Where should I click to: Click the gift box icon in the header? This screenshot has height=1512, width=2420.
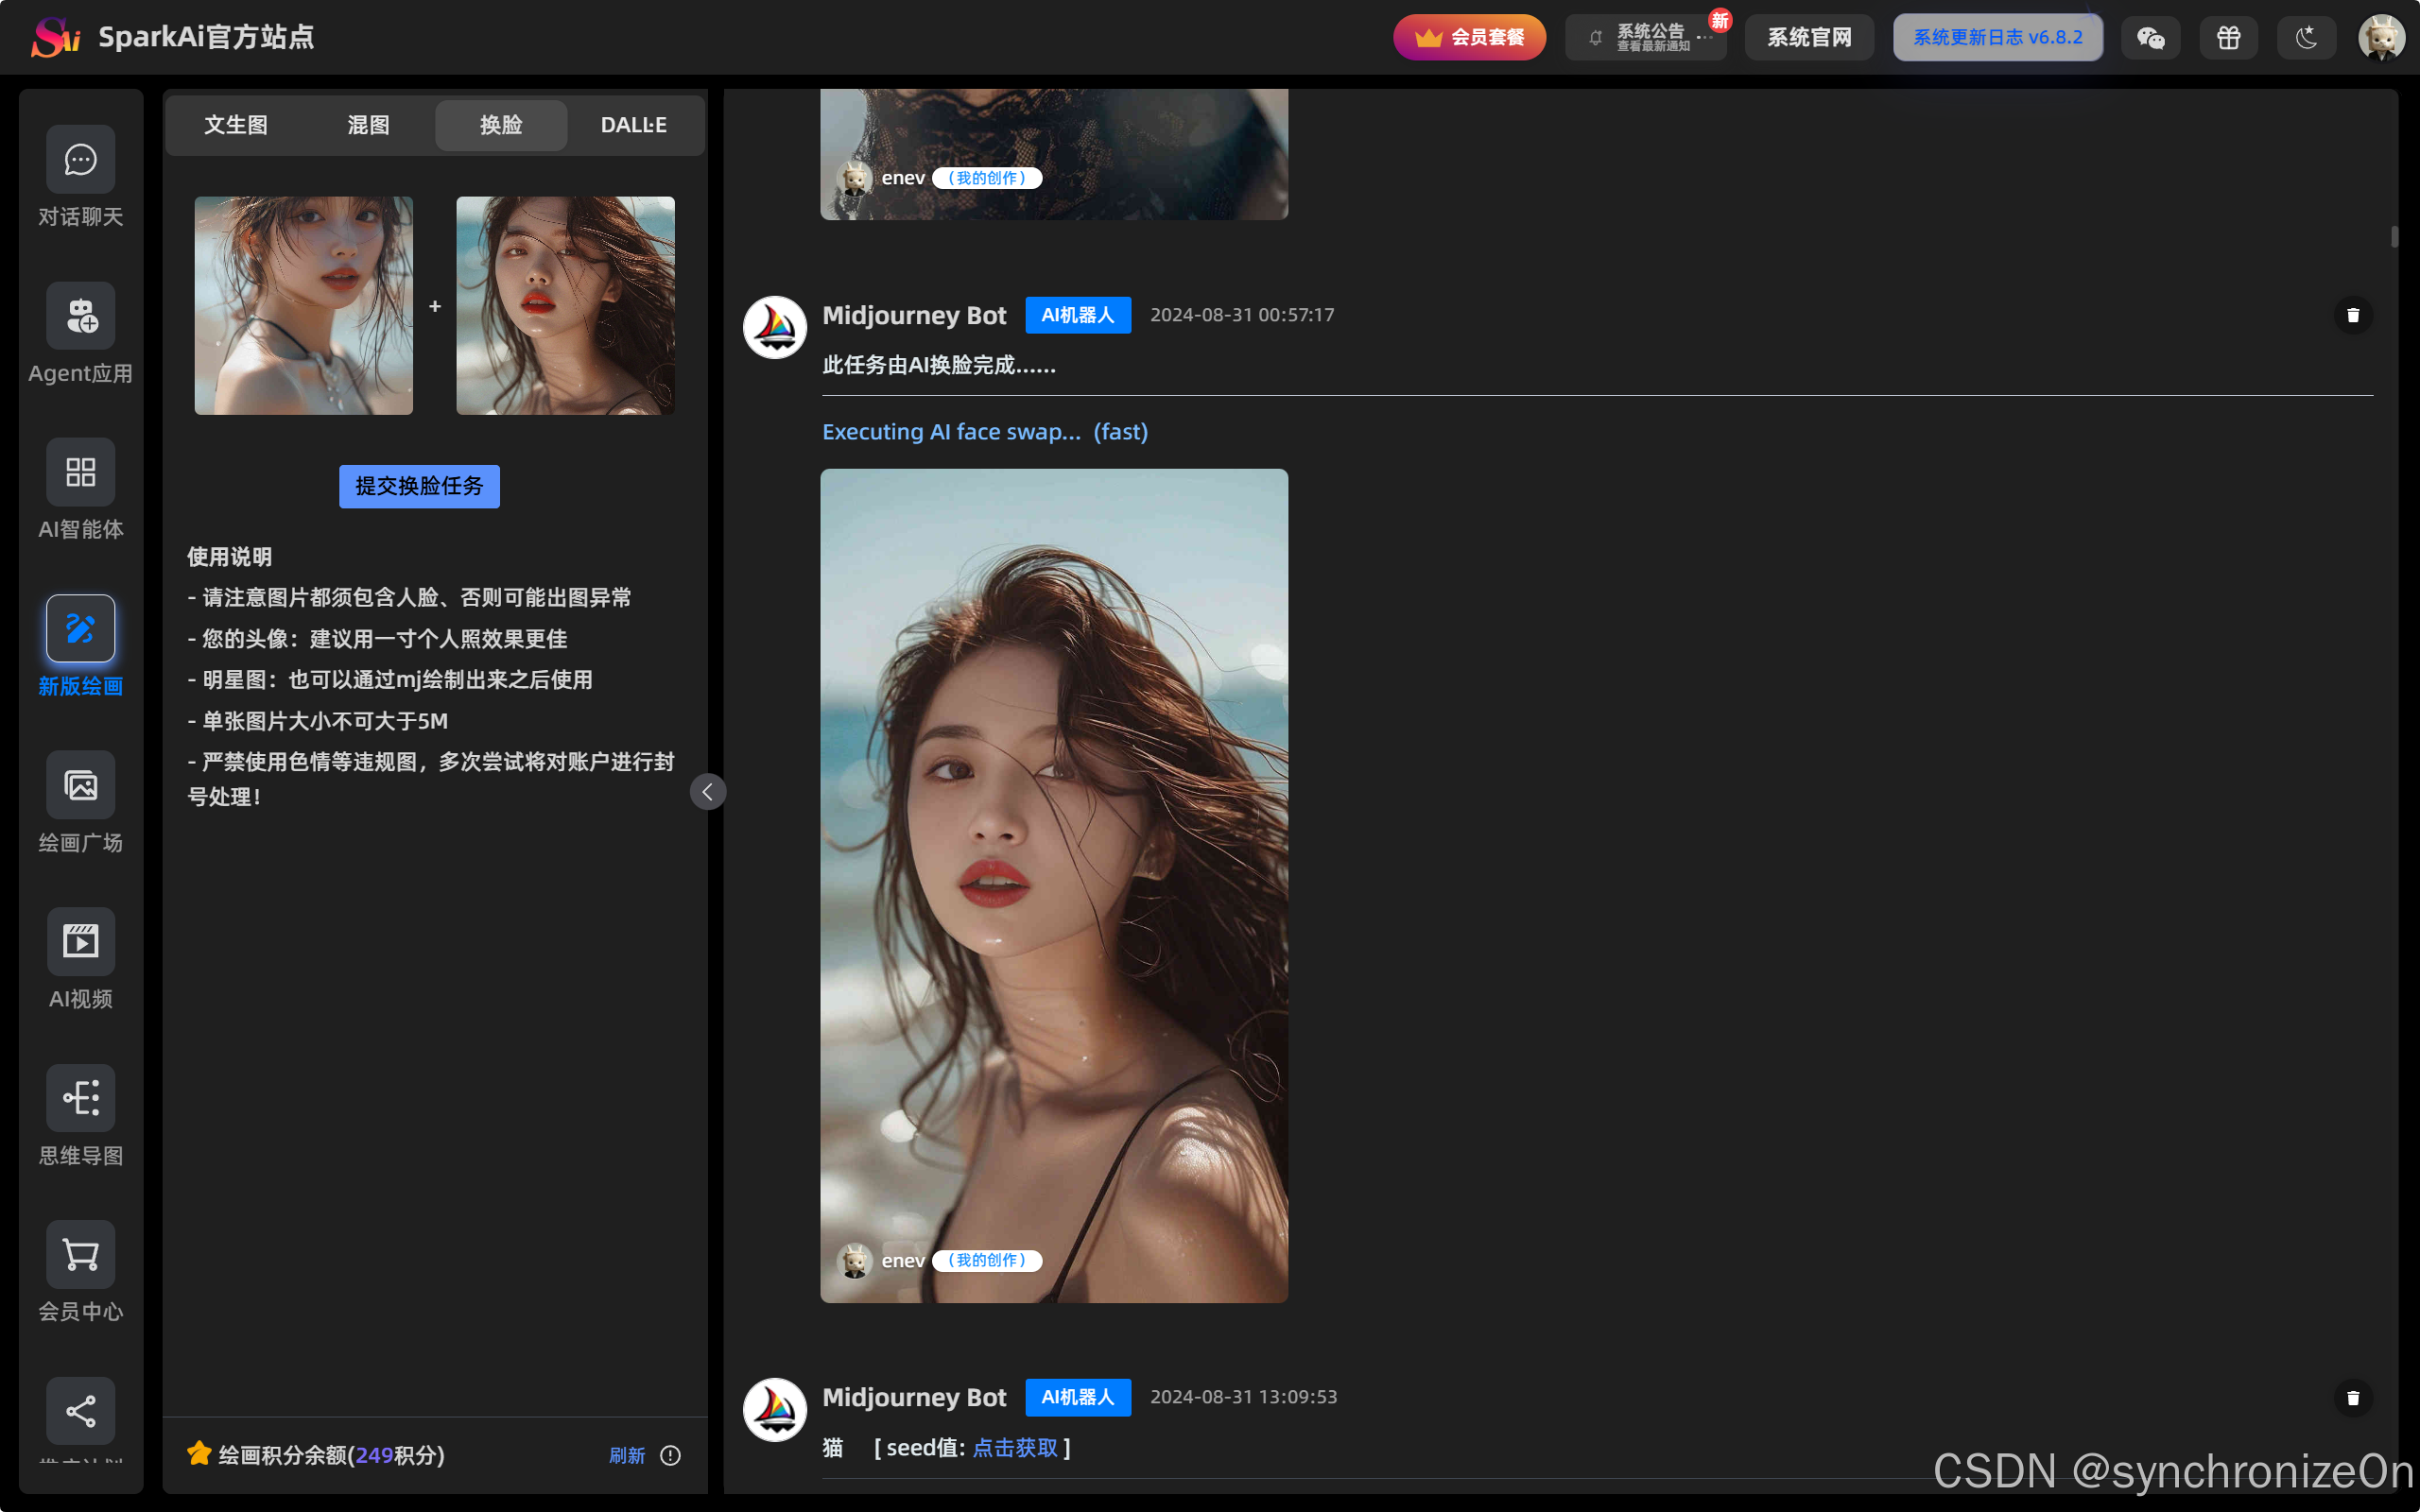[x=2228, y=38]
